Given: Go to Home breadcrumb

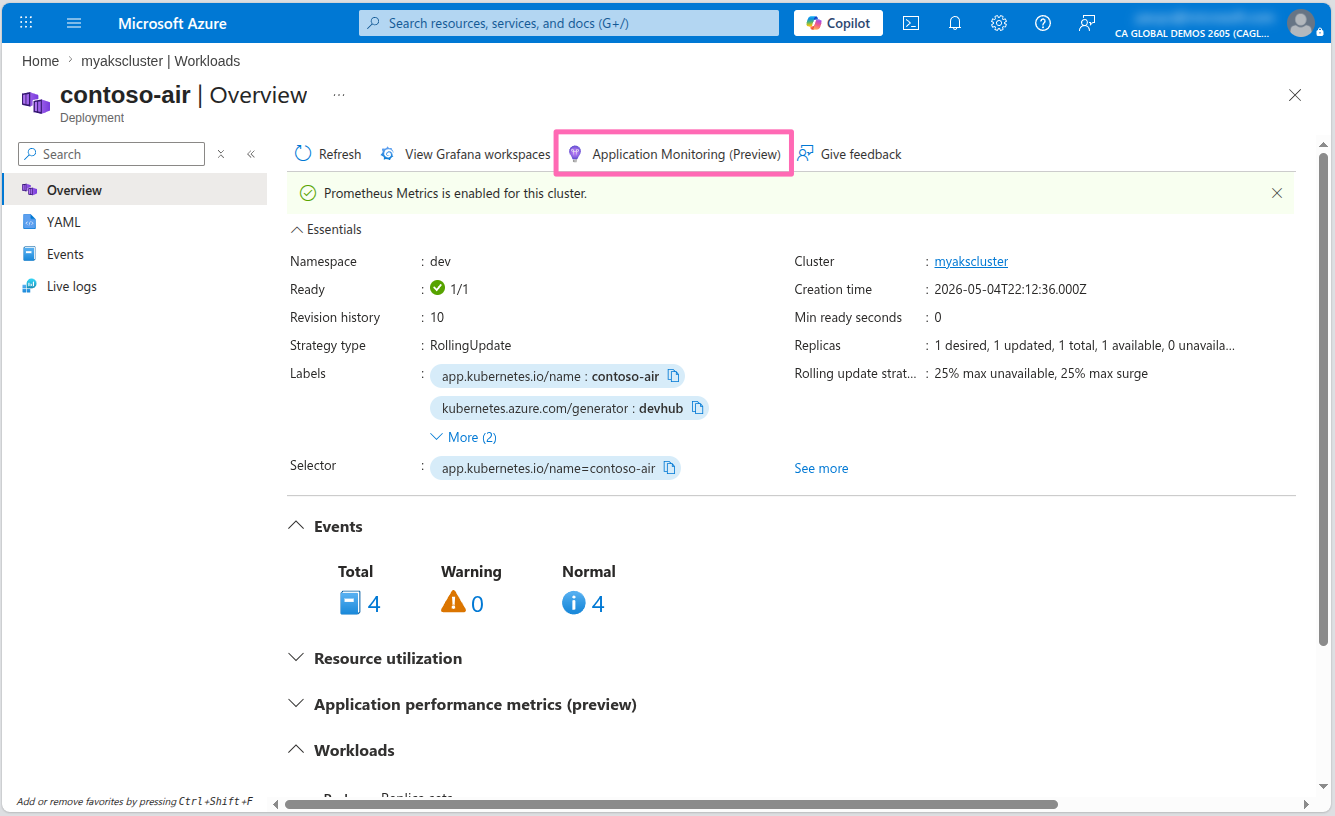Looking at the screenshot, I should [40, 61].
